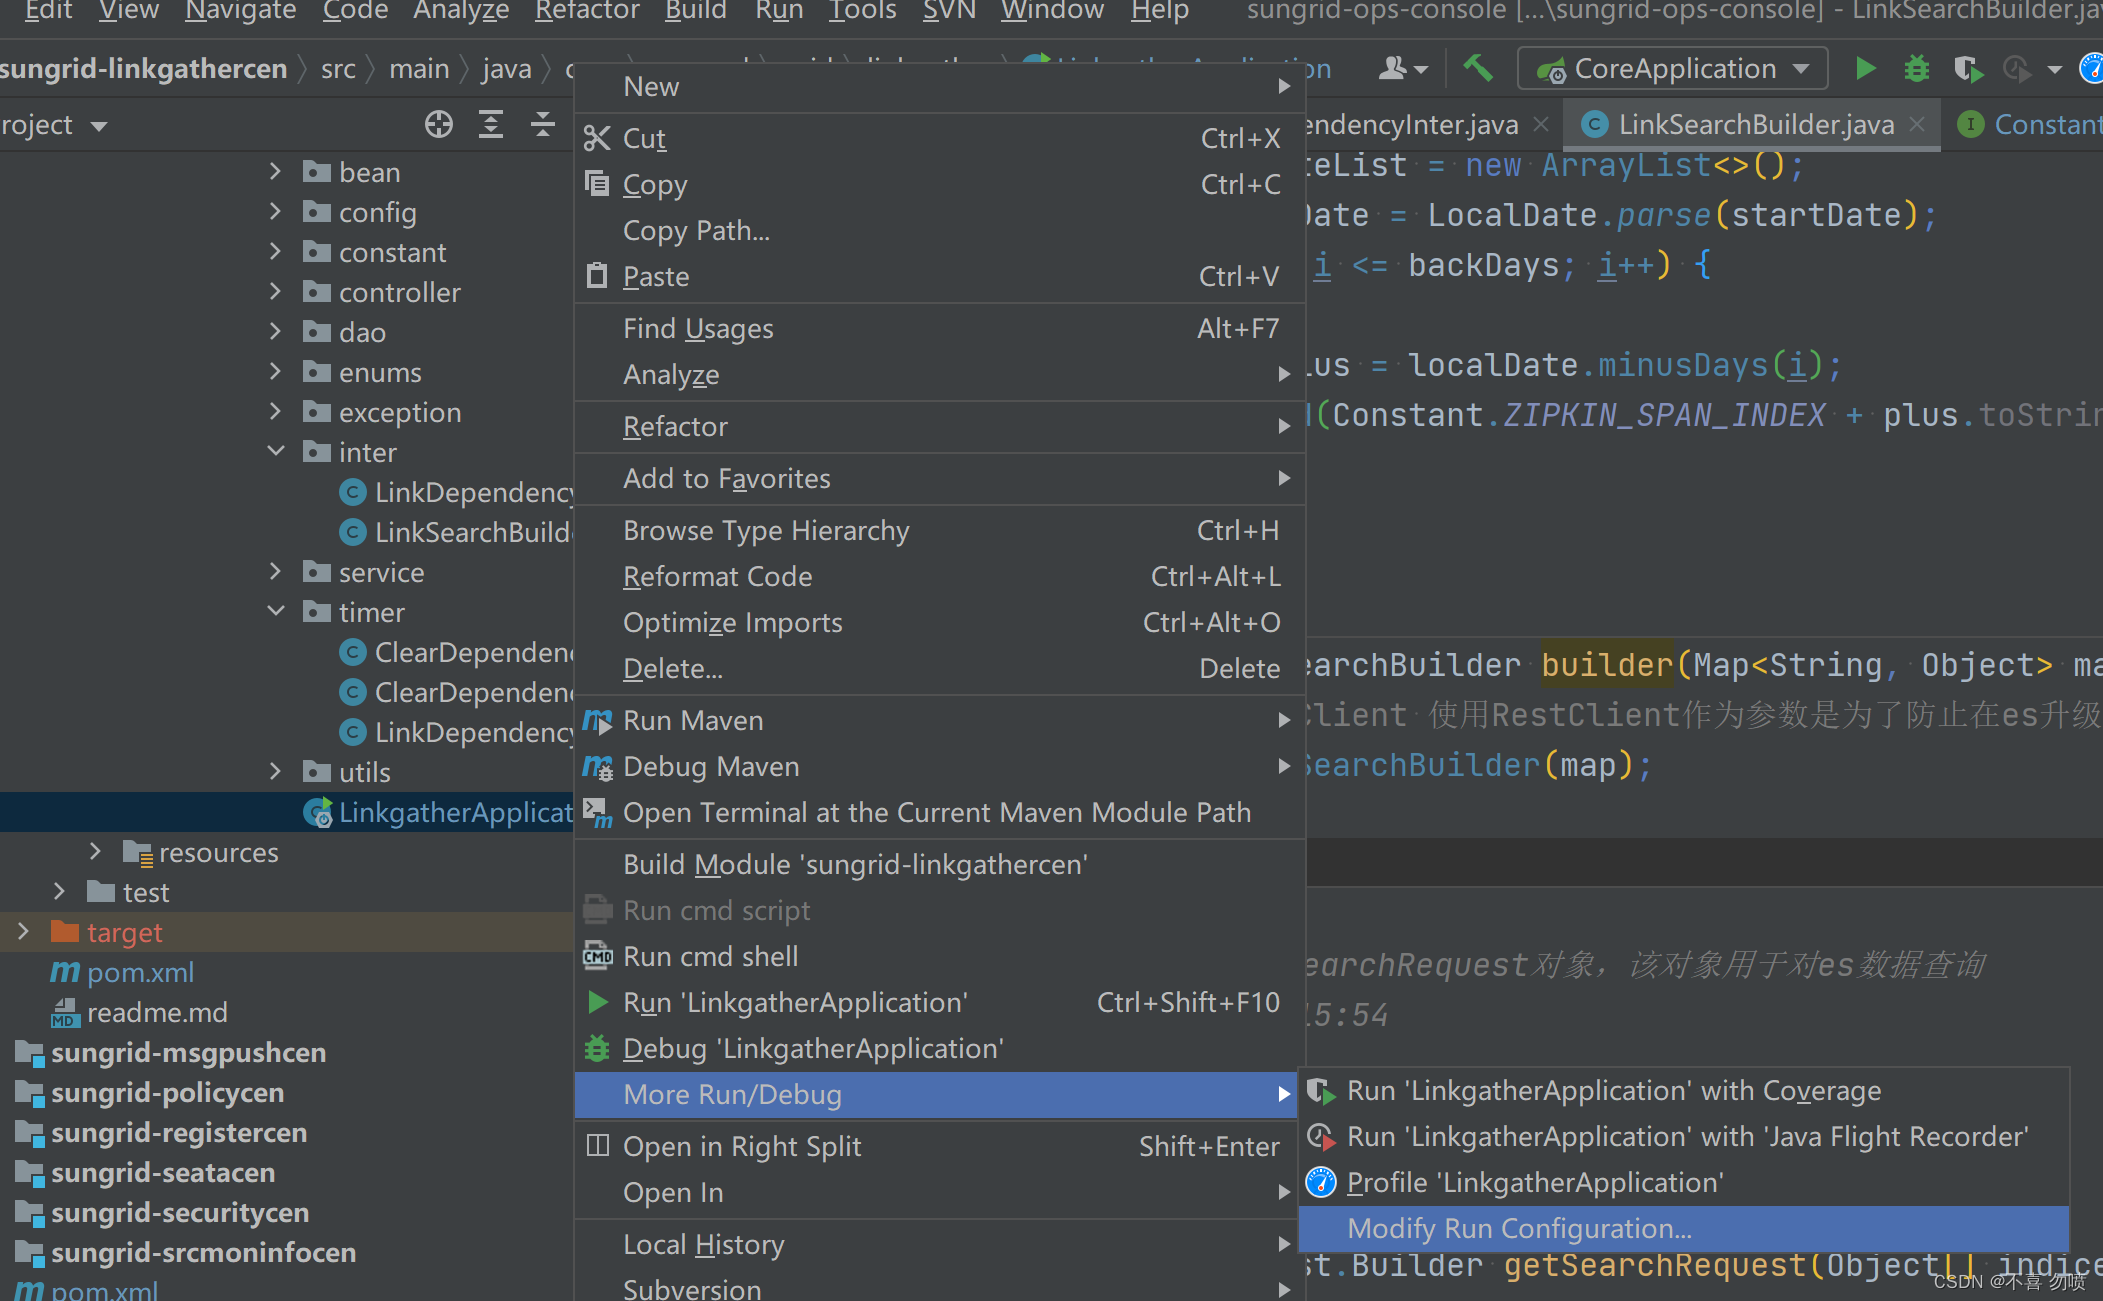Open Add to Favorites submenu

click(940, 478)
